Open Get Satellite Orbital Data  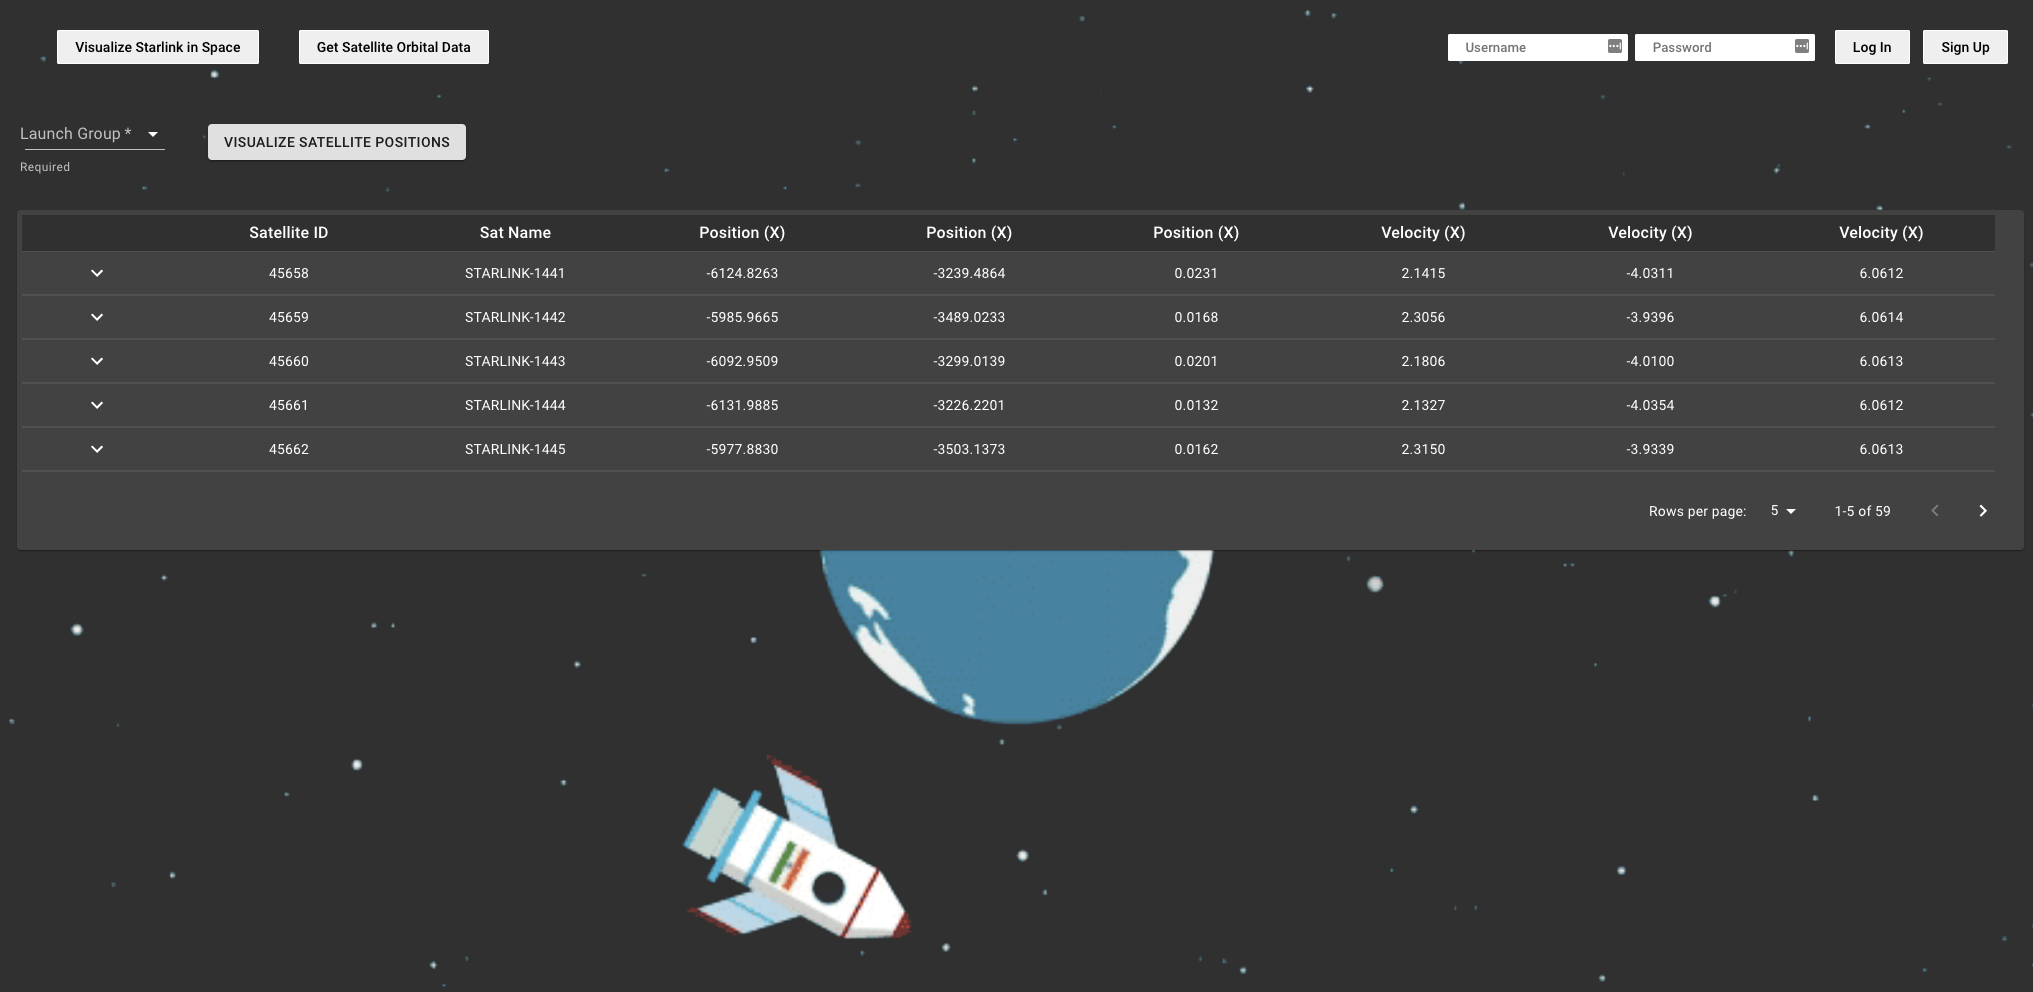(393, 46)
